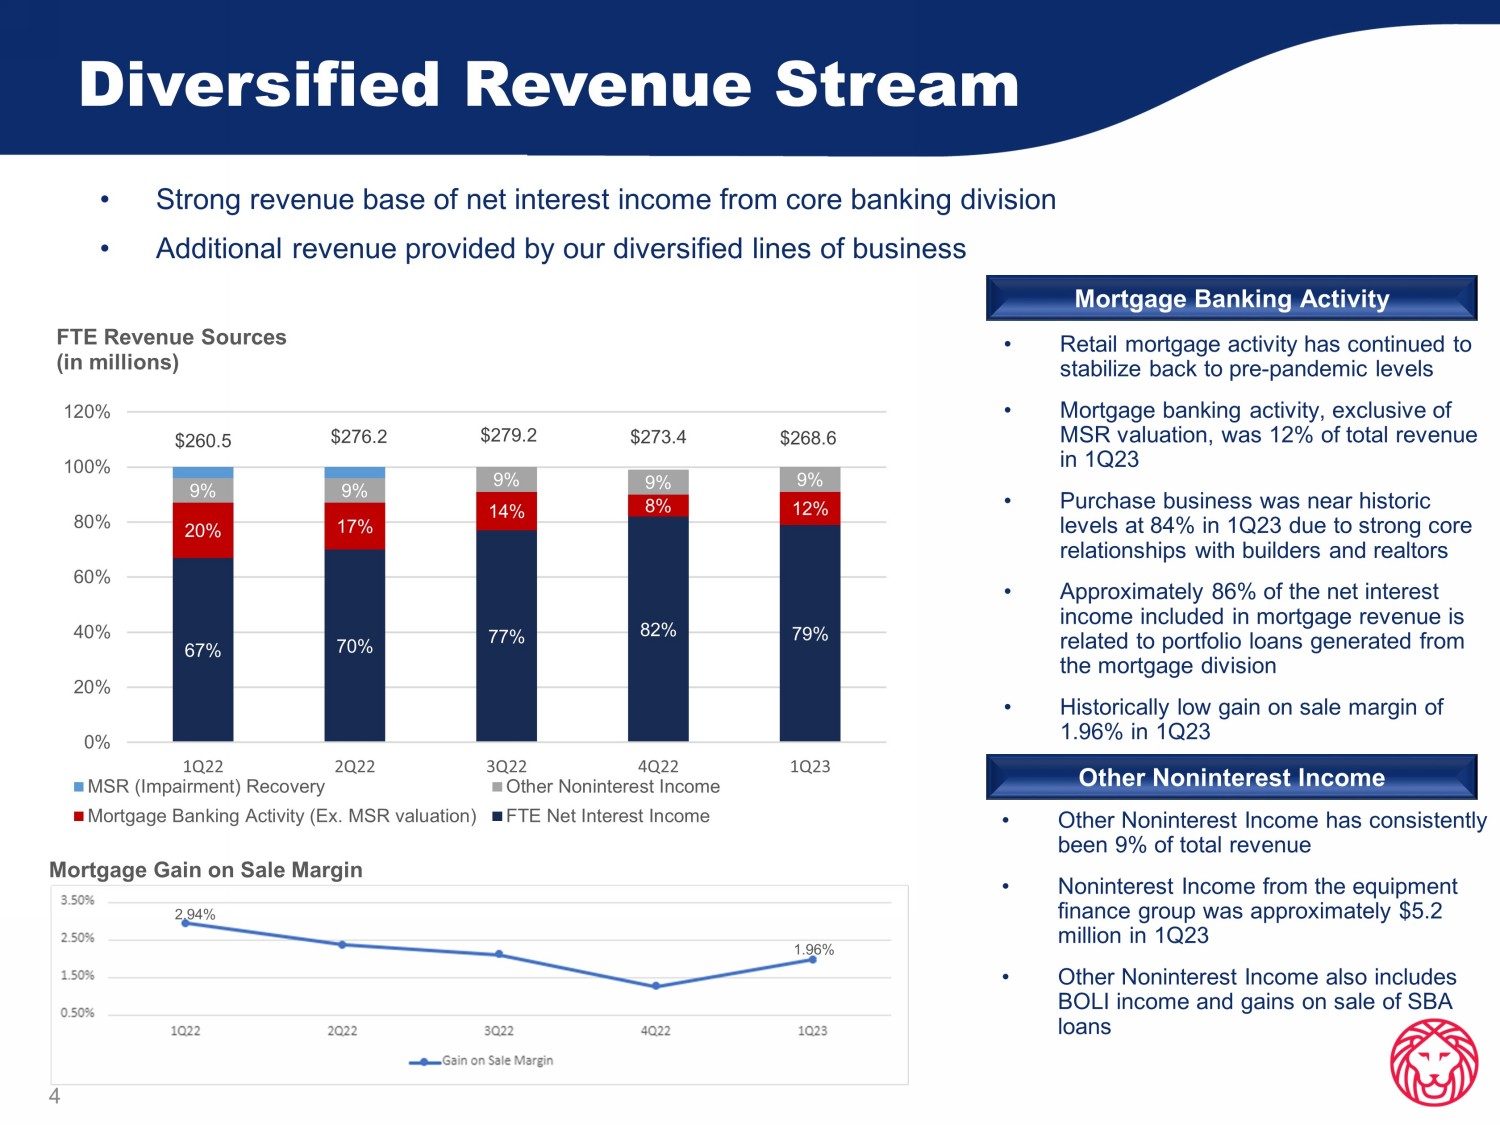Click the red lion logo emblem
This screenshot has height=1125, width=1500.
coord(1434,1063)
